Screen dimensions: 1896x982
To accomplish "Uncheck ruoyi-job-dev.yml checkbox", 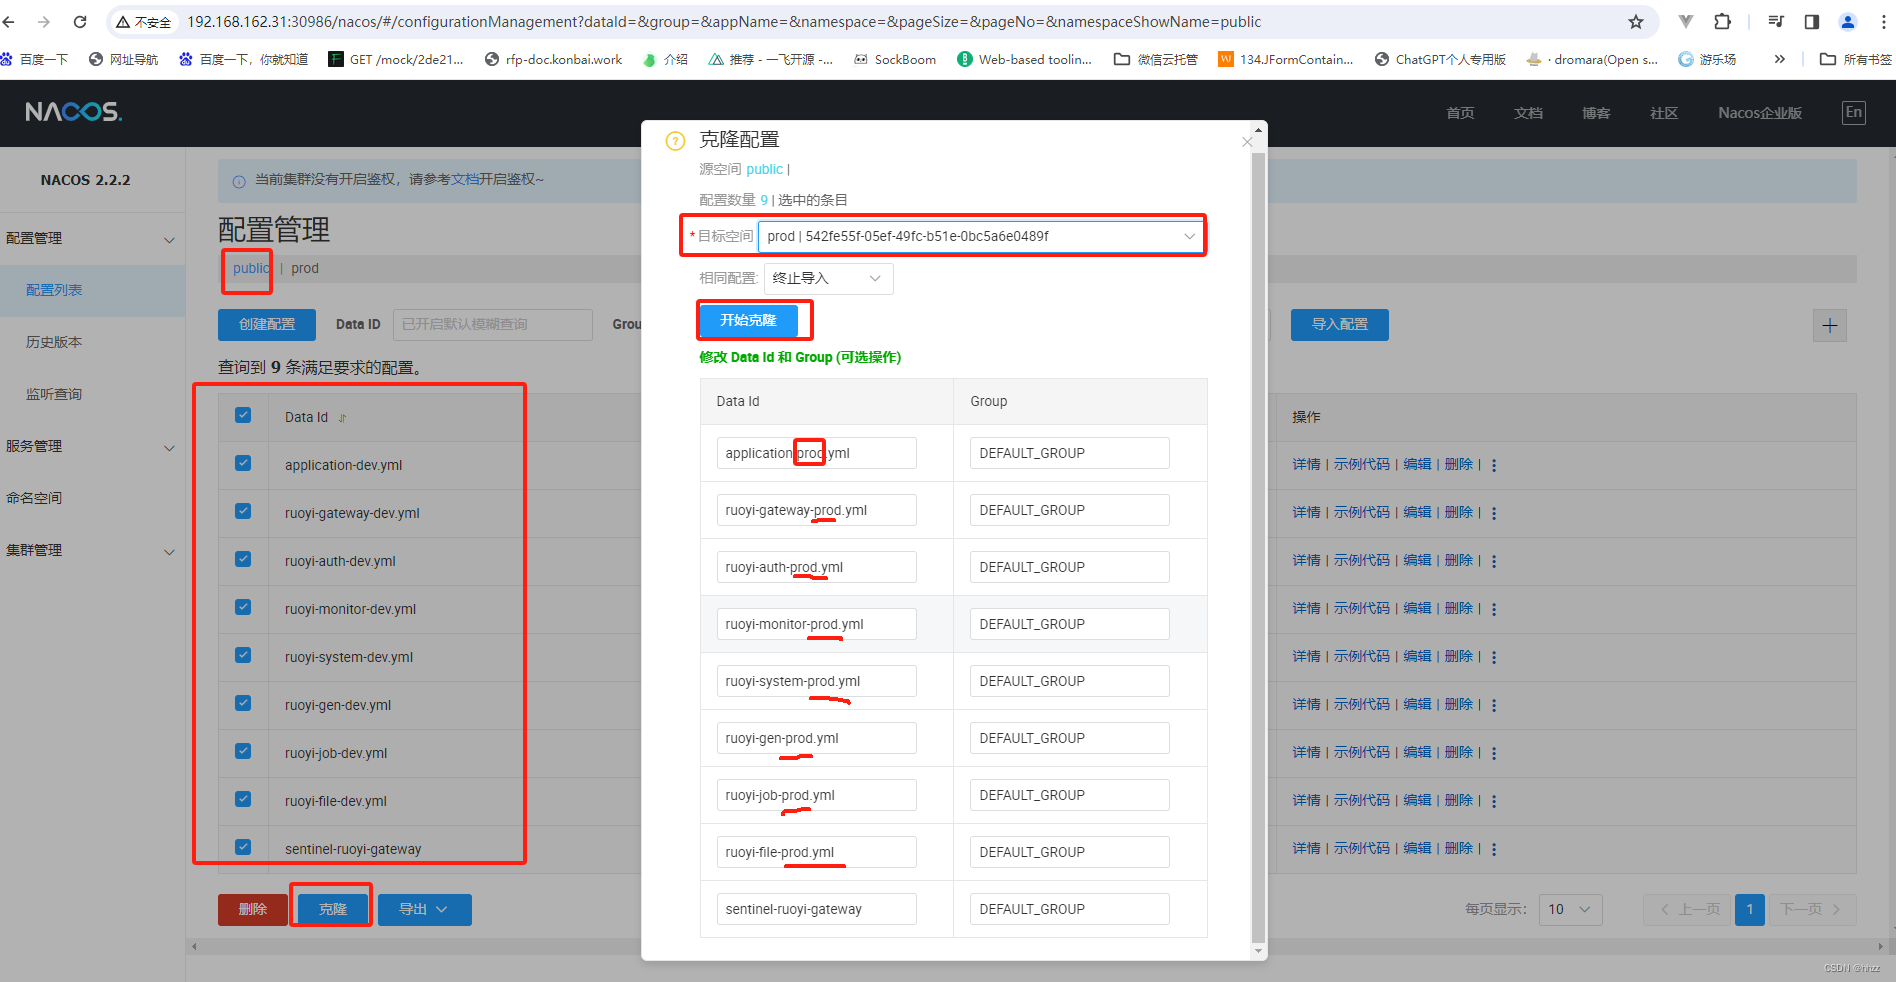I will [x=243, y=751].
